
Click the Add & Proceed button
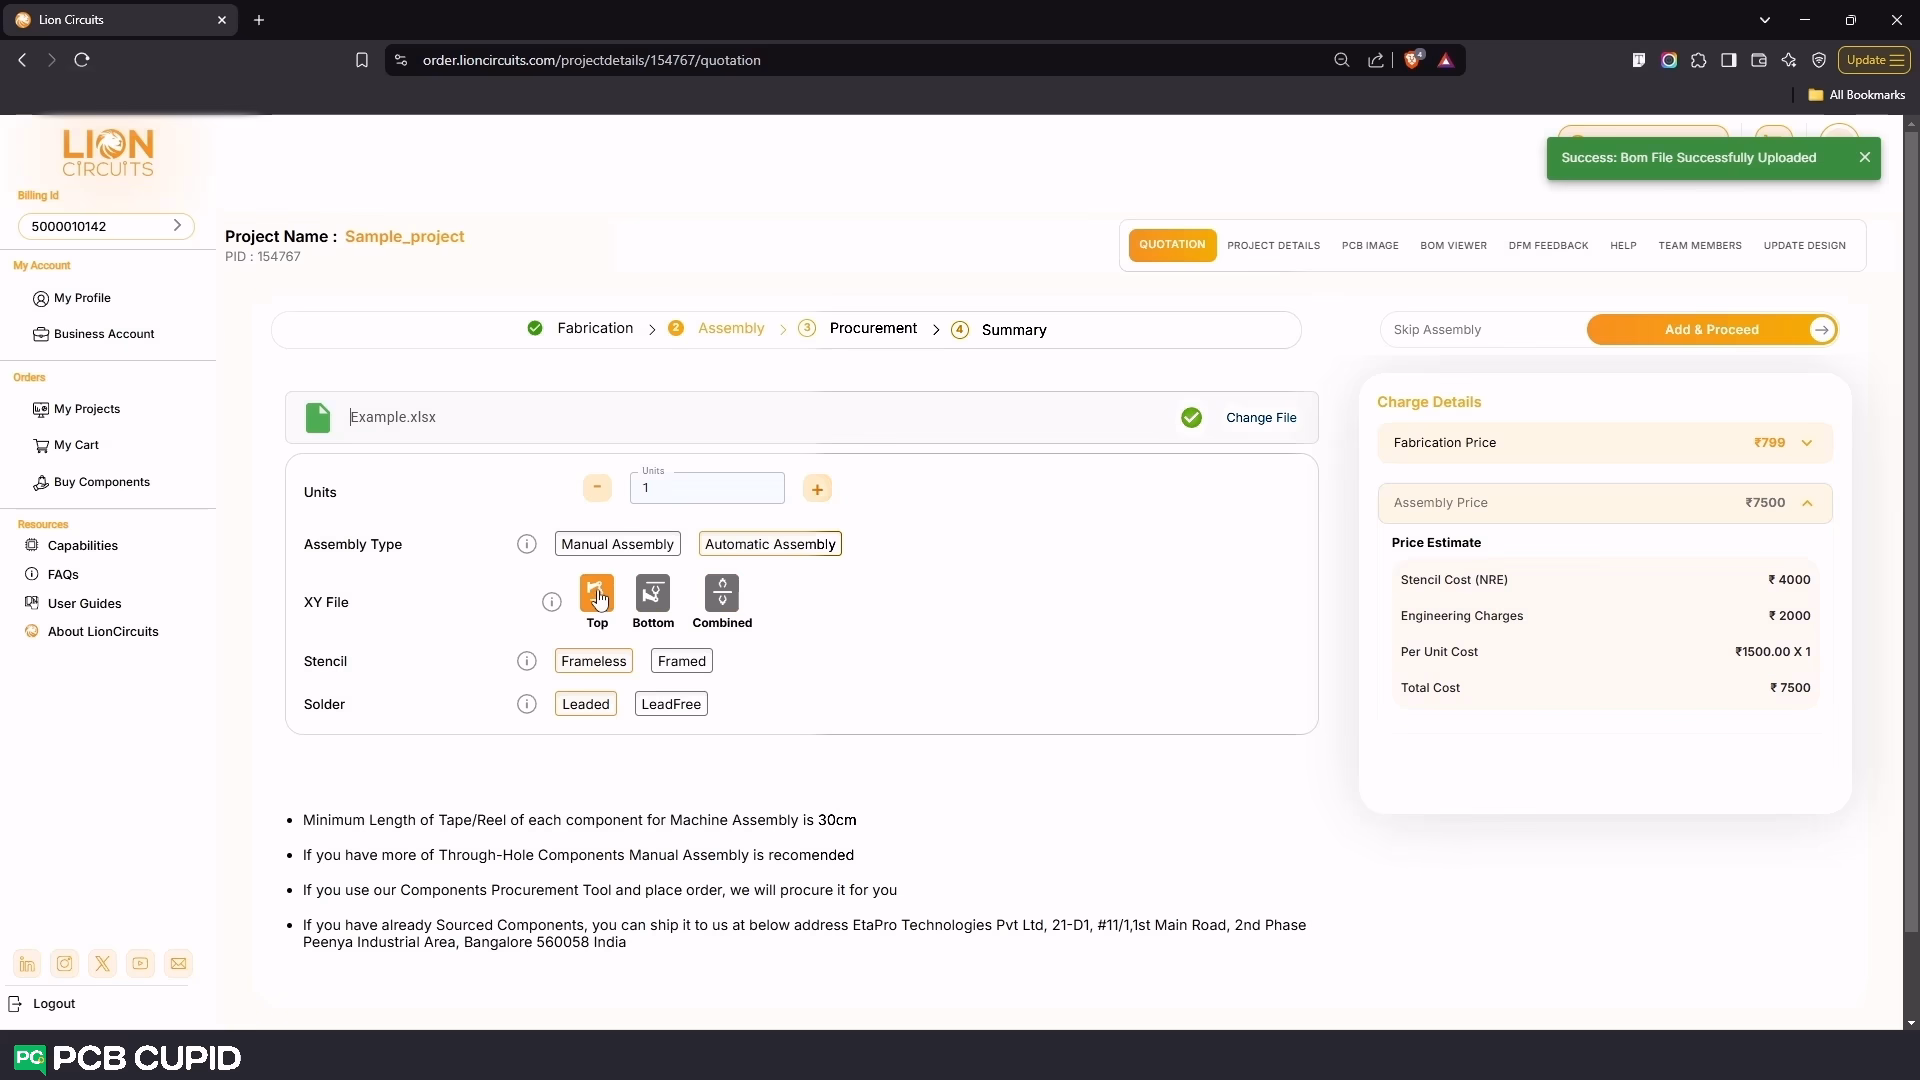(x=1711, y=330)
